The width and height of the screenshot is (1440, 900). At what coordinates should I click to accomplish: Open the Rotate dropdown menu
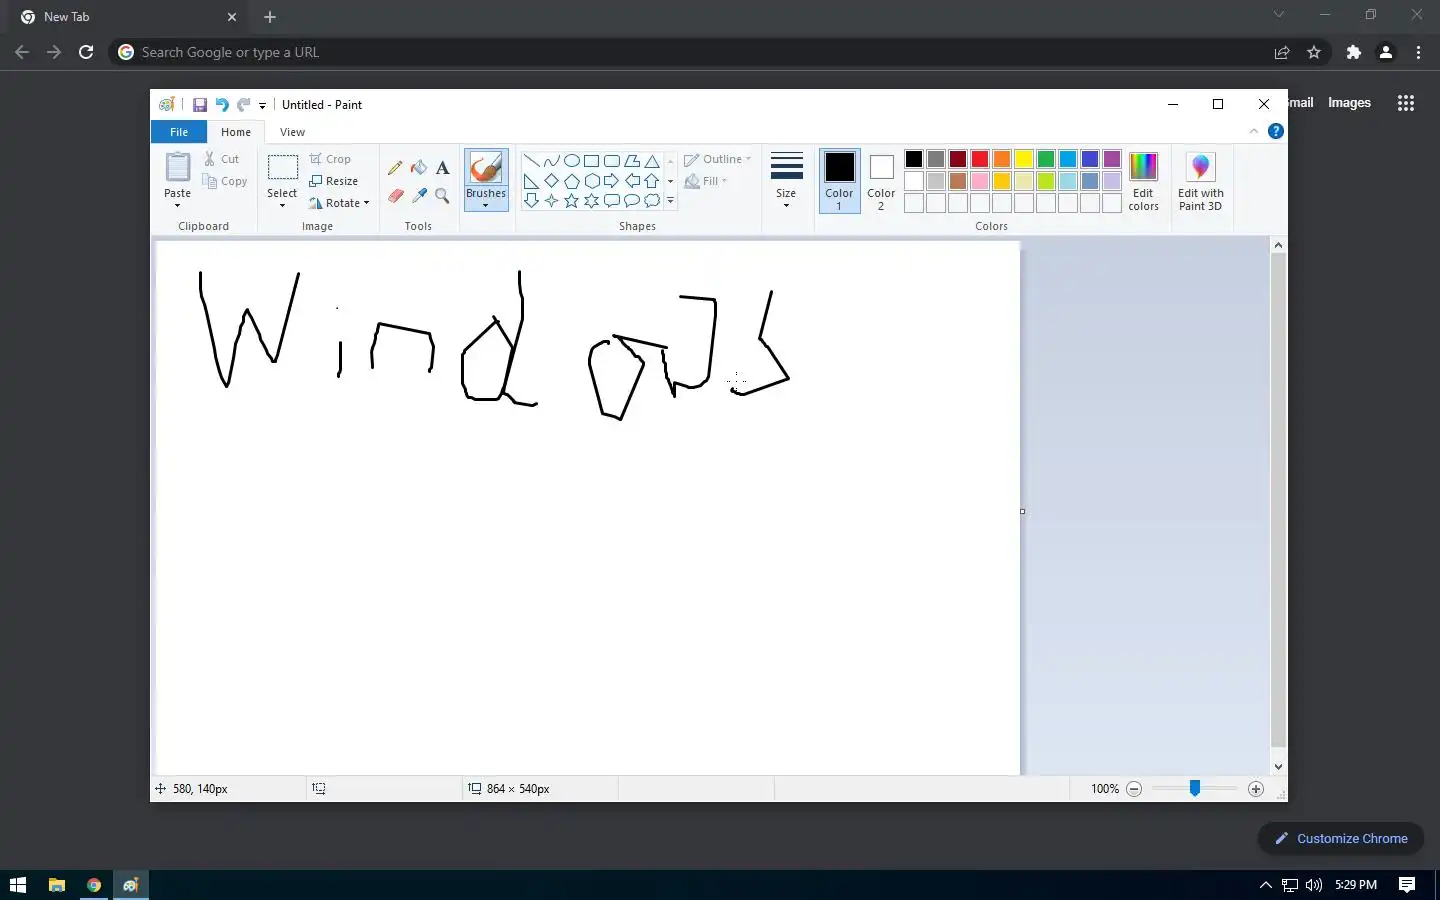(339, 203)
